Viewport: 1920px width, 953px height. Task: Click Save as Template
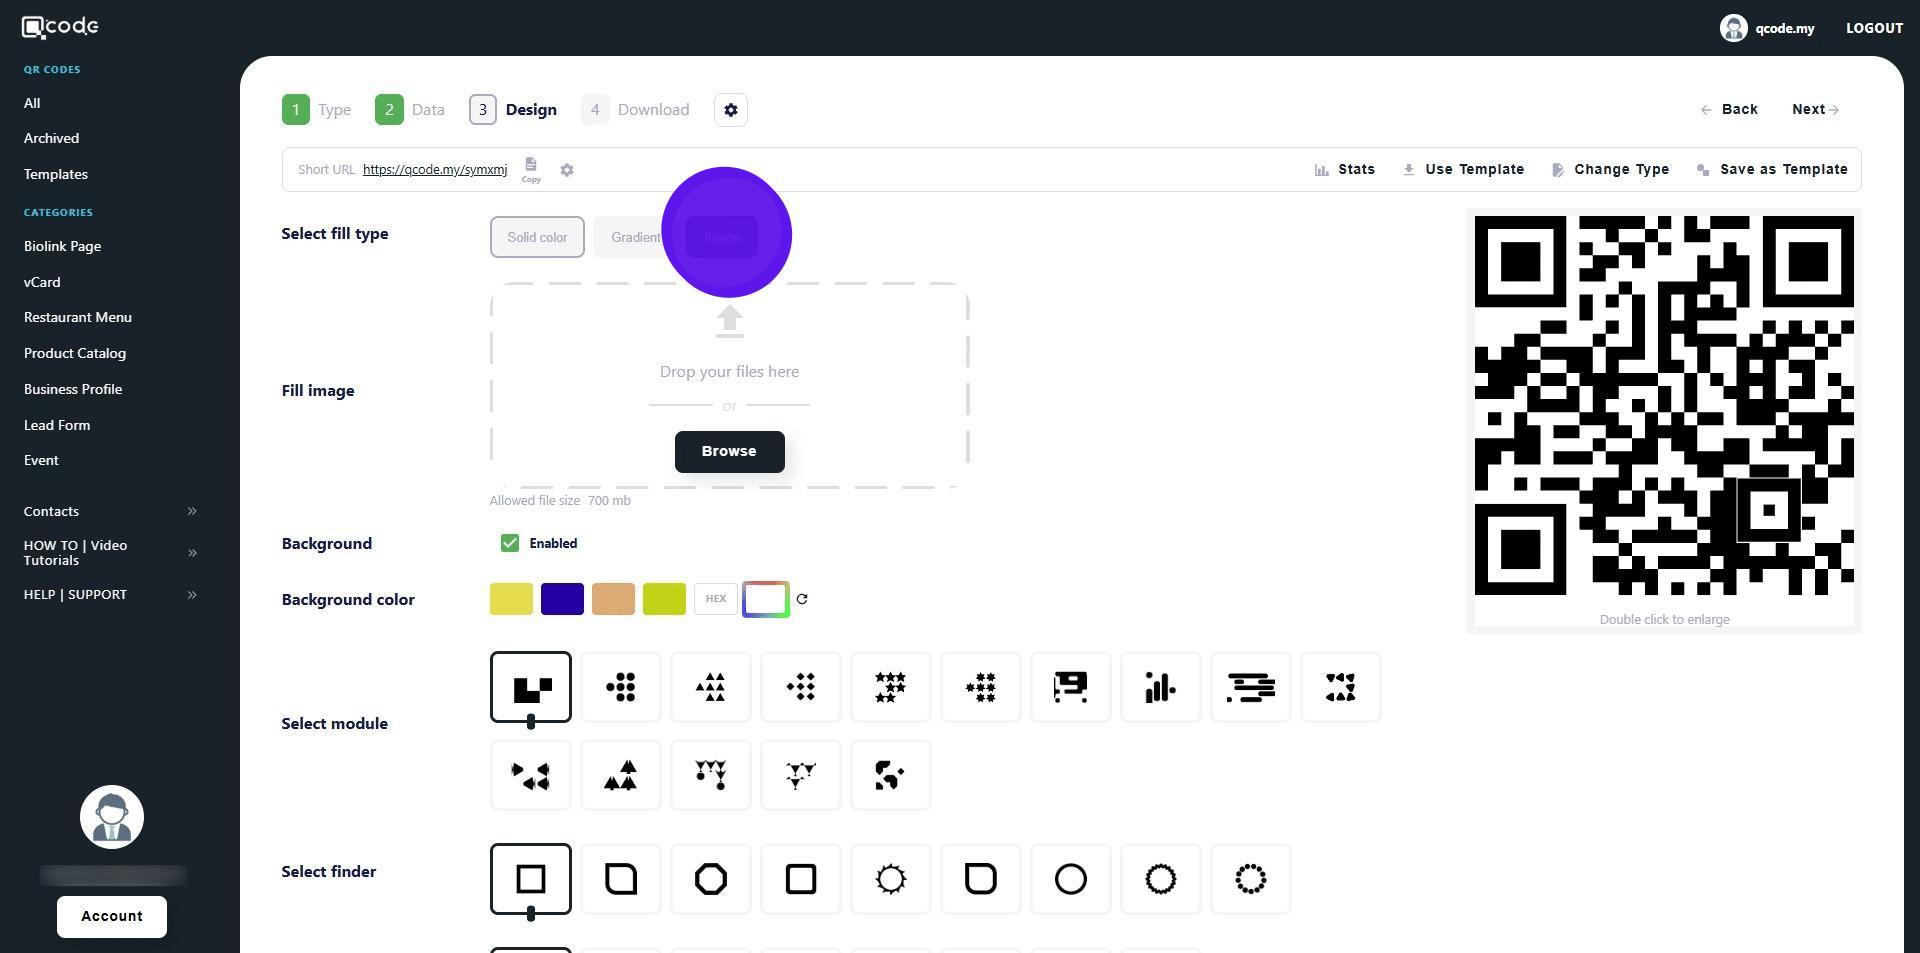[x=1772, y=170]
